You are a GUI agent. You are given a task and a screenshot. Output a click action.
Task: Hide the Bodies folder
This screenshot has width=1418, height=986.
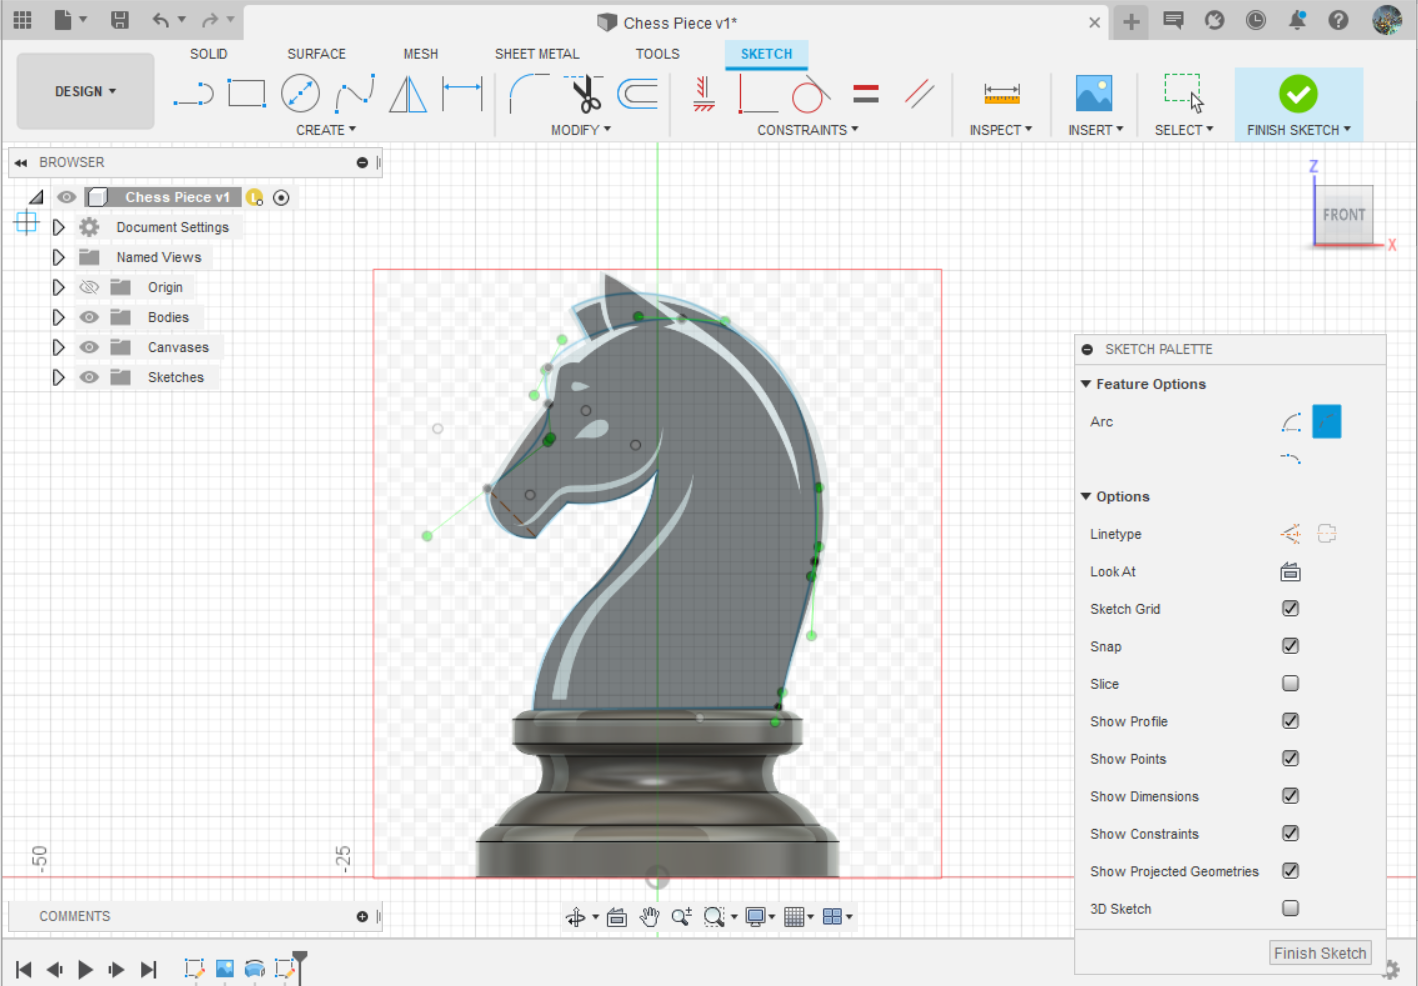pos(89,317)
